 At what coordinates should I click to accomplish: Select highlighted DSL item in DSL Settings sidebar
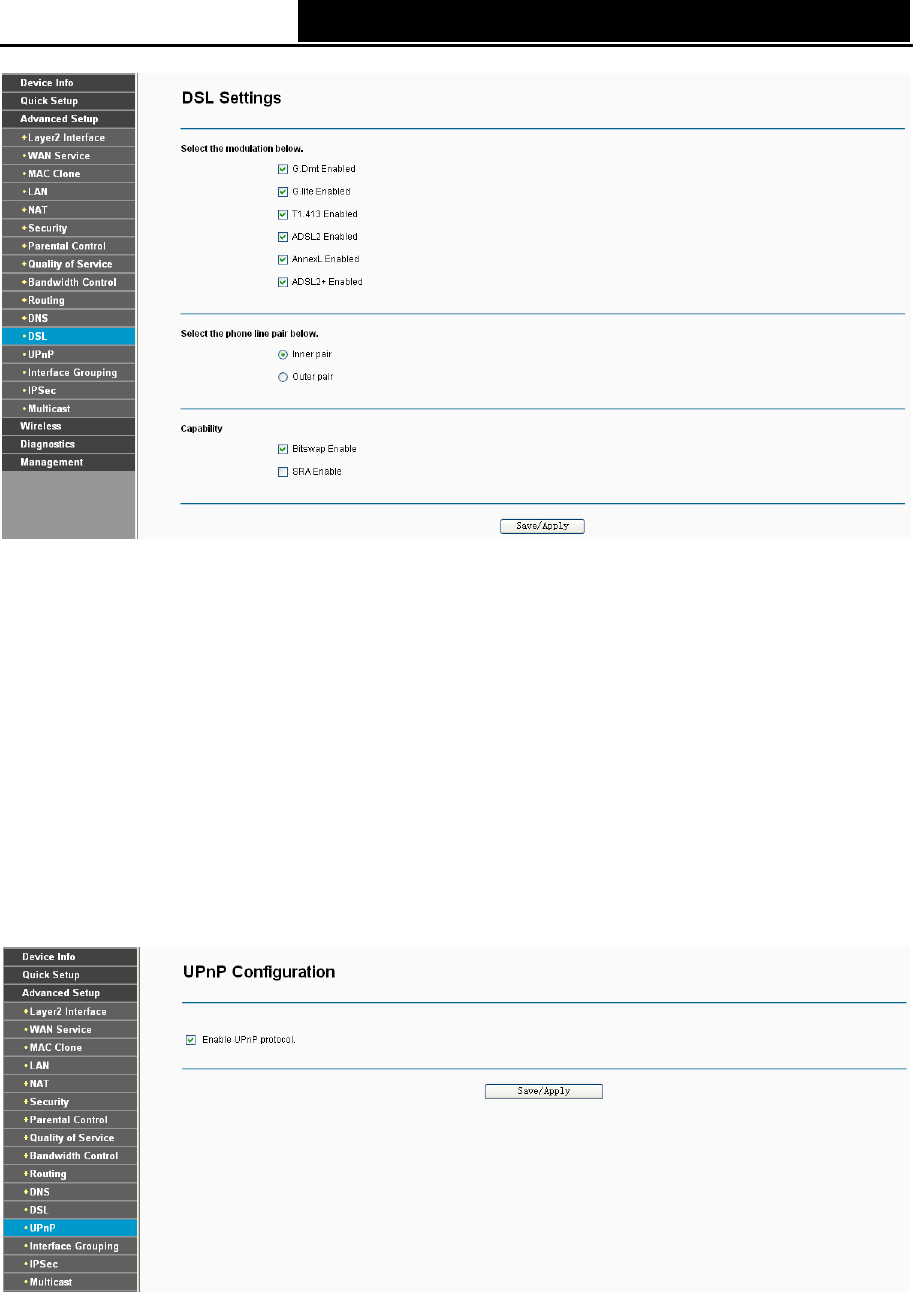pos(68,336)
